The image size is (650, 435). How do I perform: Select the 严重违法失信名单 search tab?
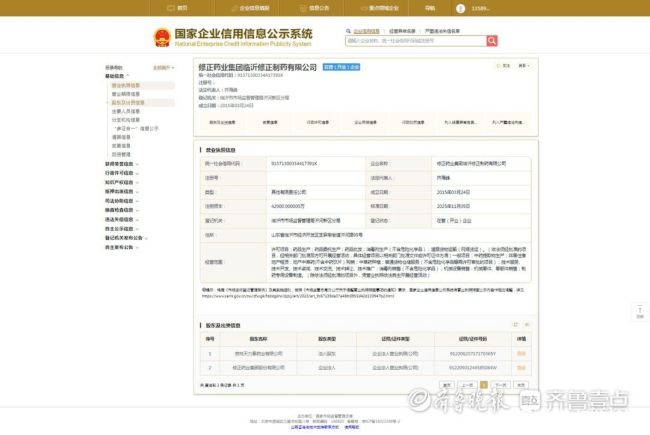[x=442, y=31]
